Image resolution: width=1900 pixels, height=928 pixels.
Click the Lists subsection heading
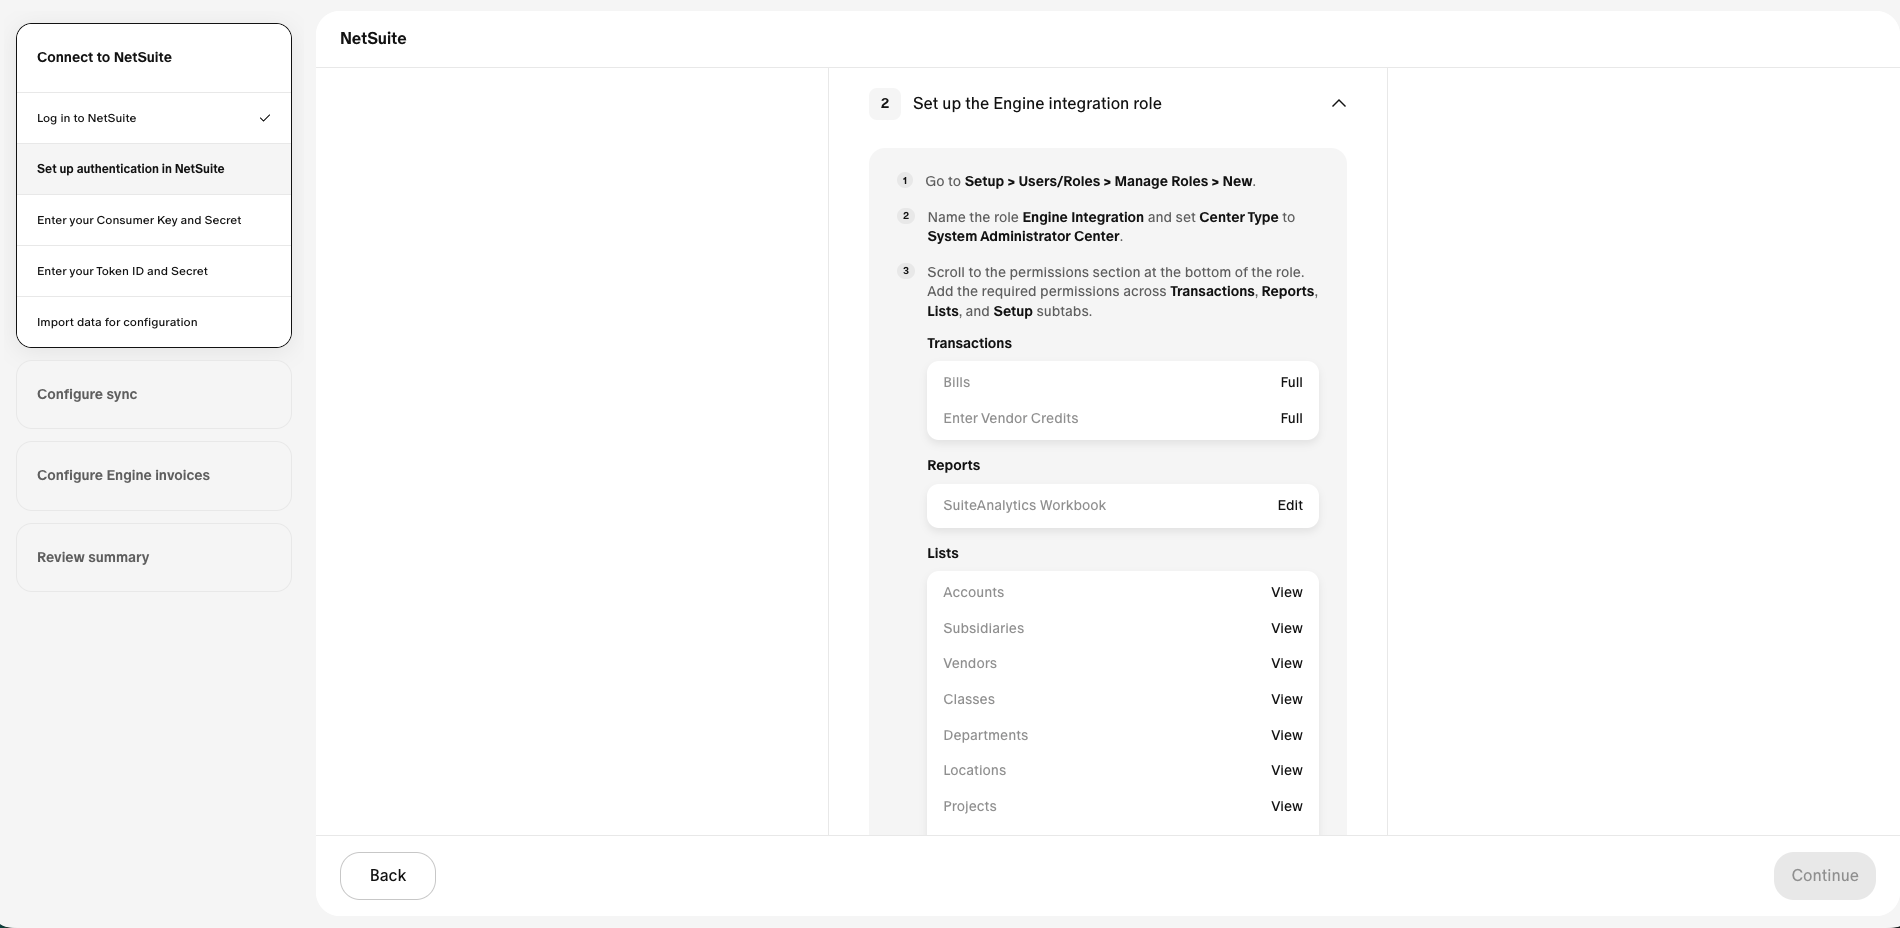(x=942, y=554)
